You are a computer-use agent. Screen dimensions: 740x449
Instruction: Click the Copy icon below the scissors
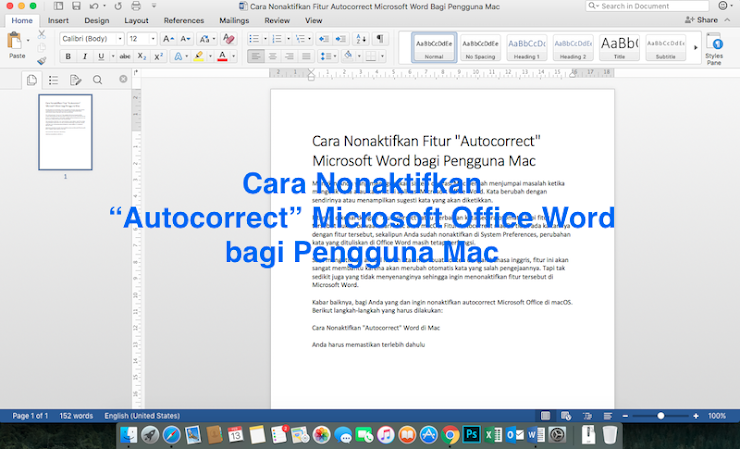[x=42, y=48]
